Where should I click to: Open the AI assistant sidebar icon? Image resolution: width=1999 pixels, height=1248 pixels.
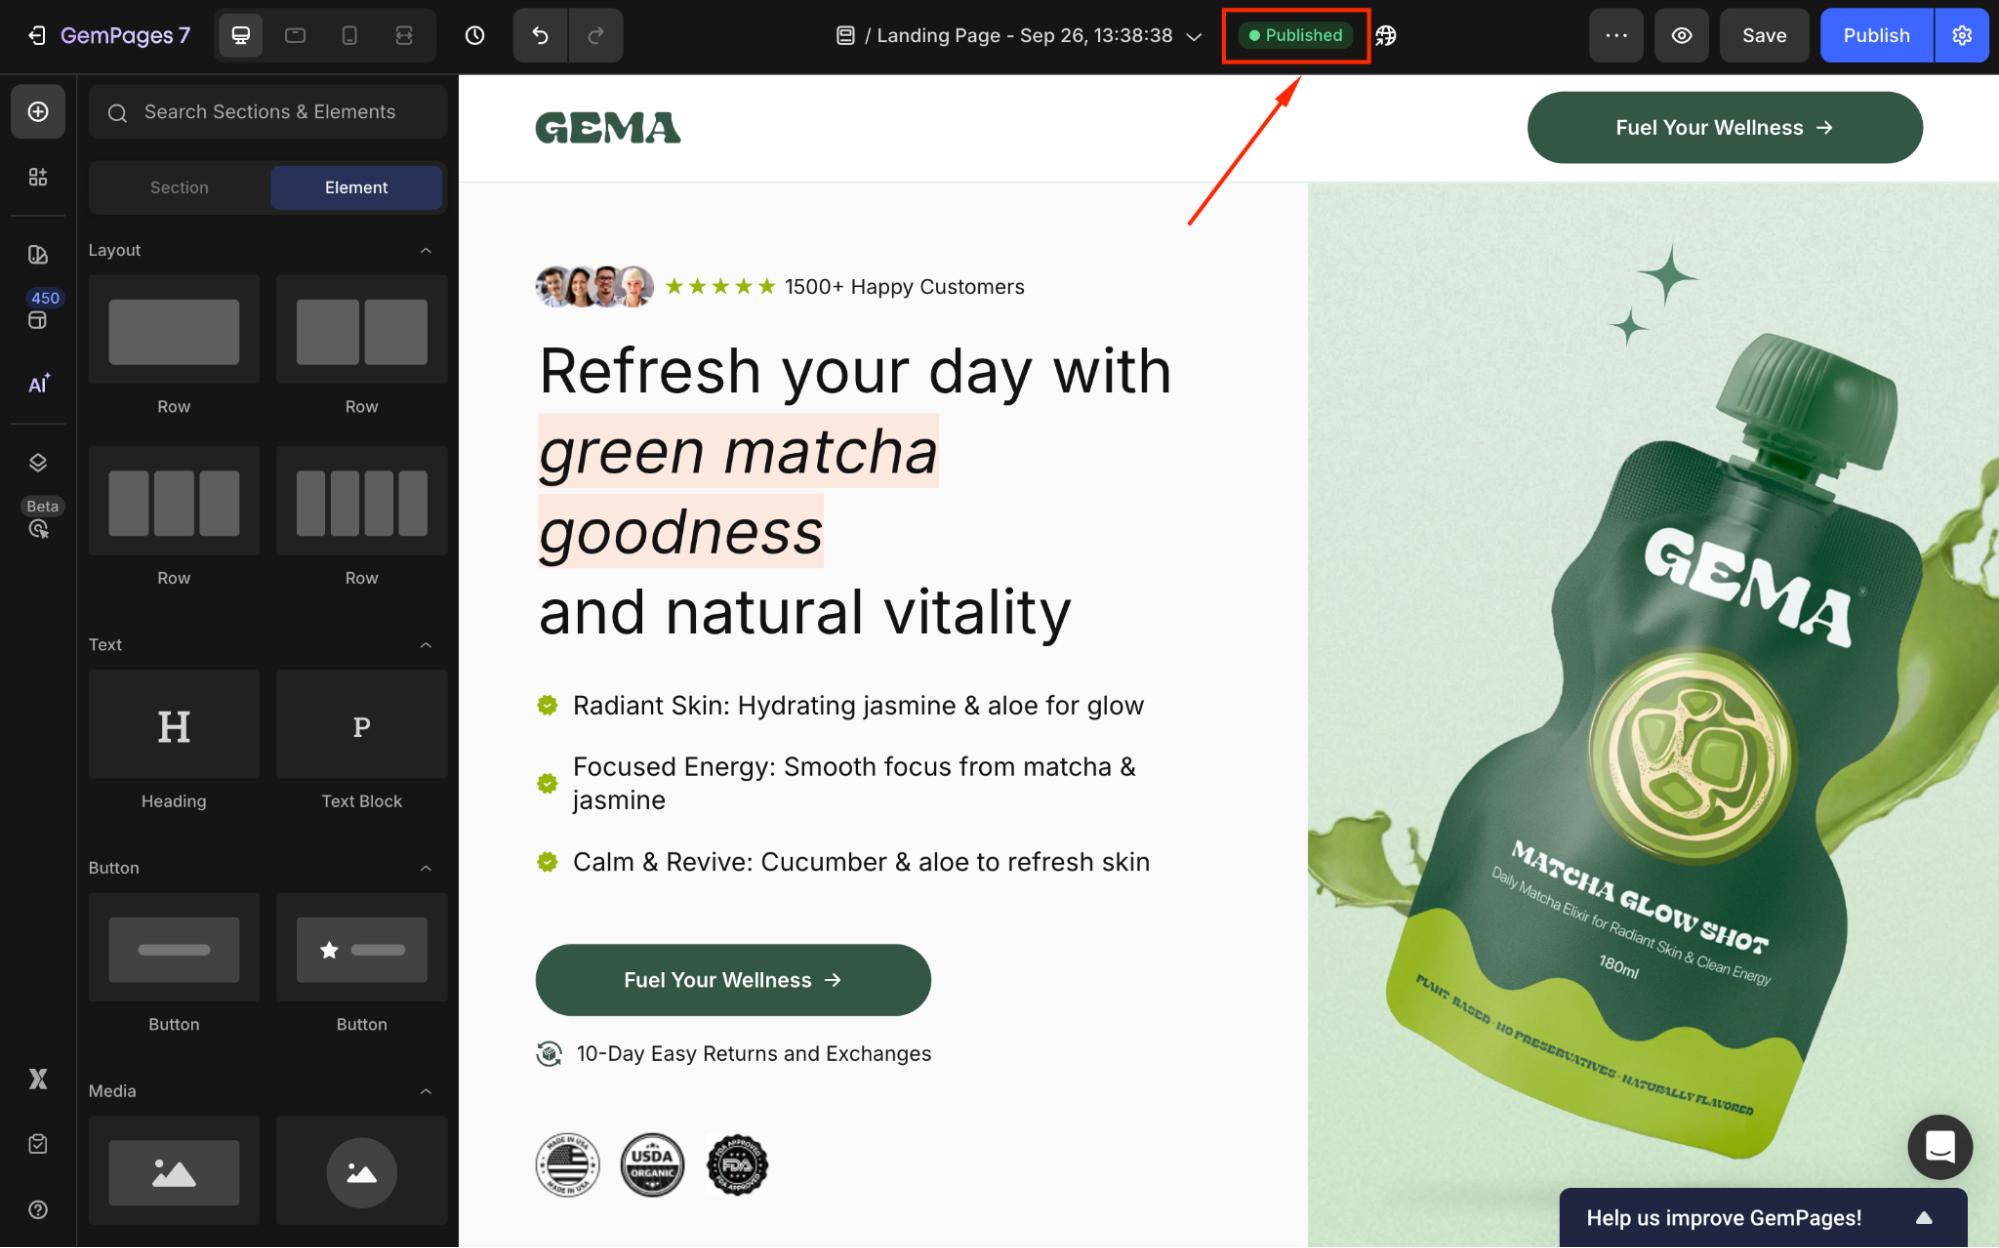point(38,384)
